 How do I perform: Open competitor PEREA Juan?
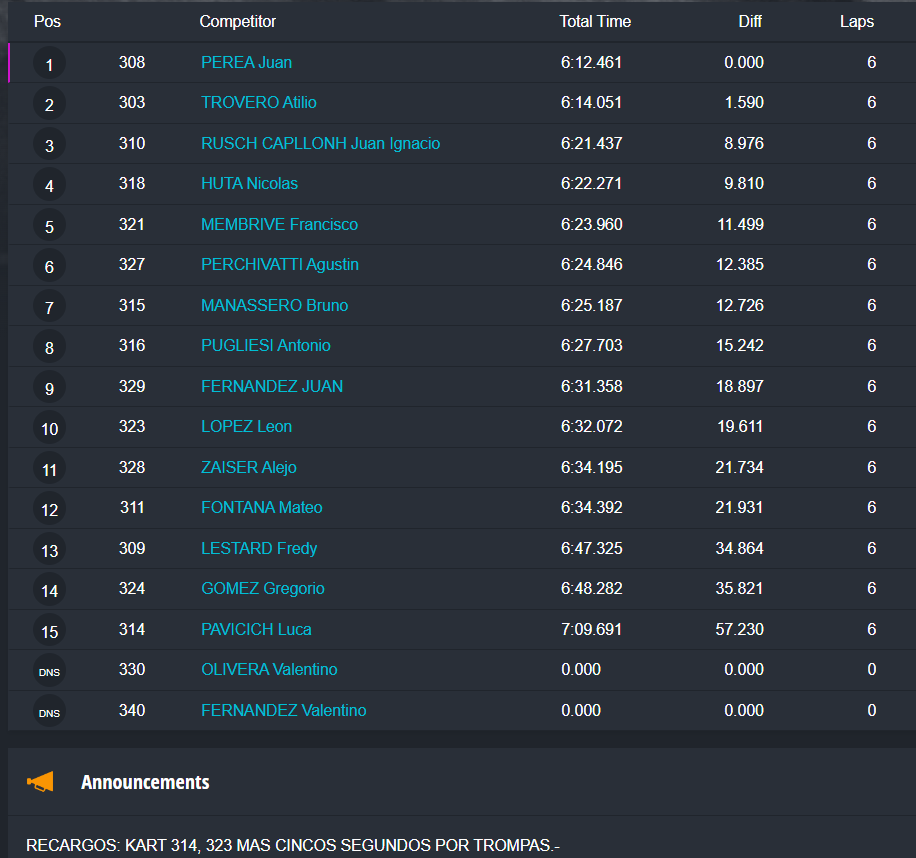[x=246, y=62]
